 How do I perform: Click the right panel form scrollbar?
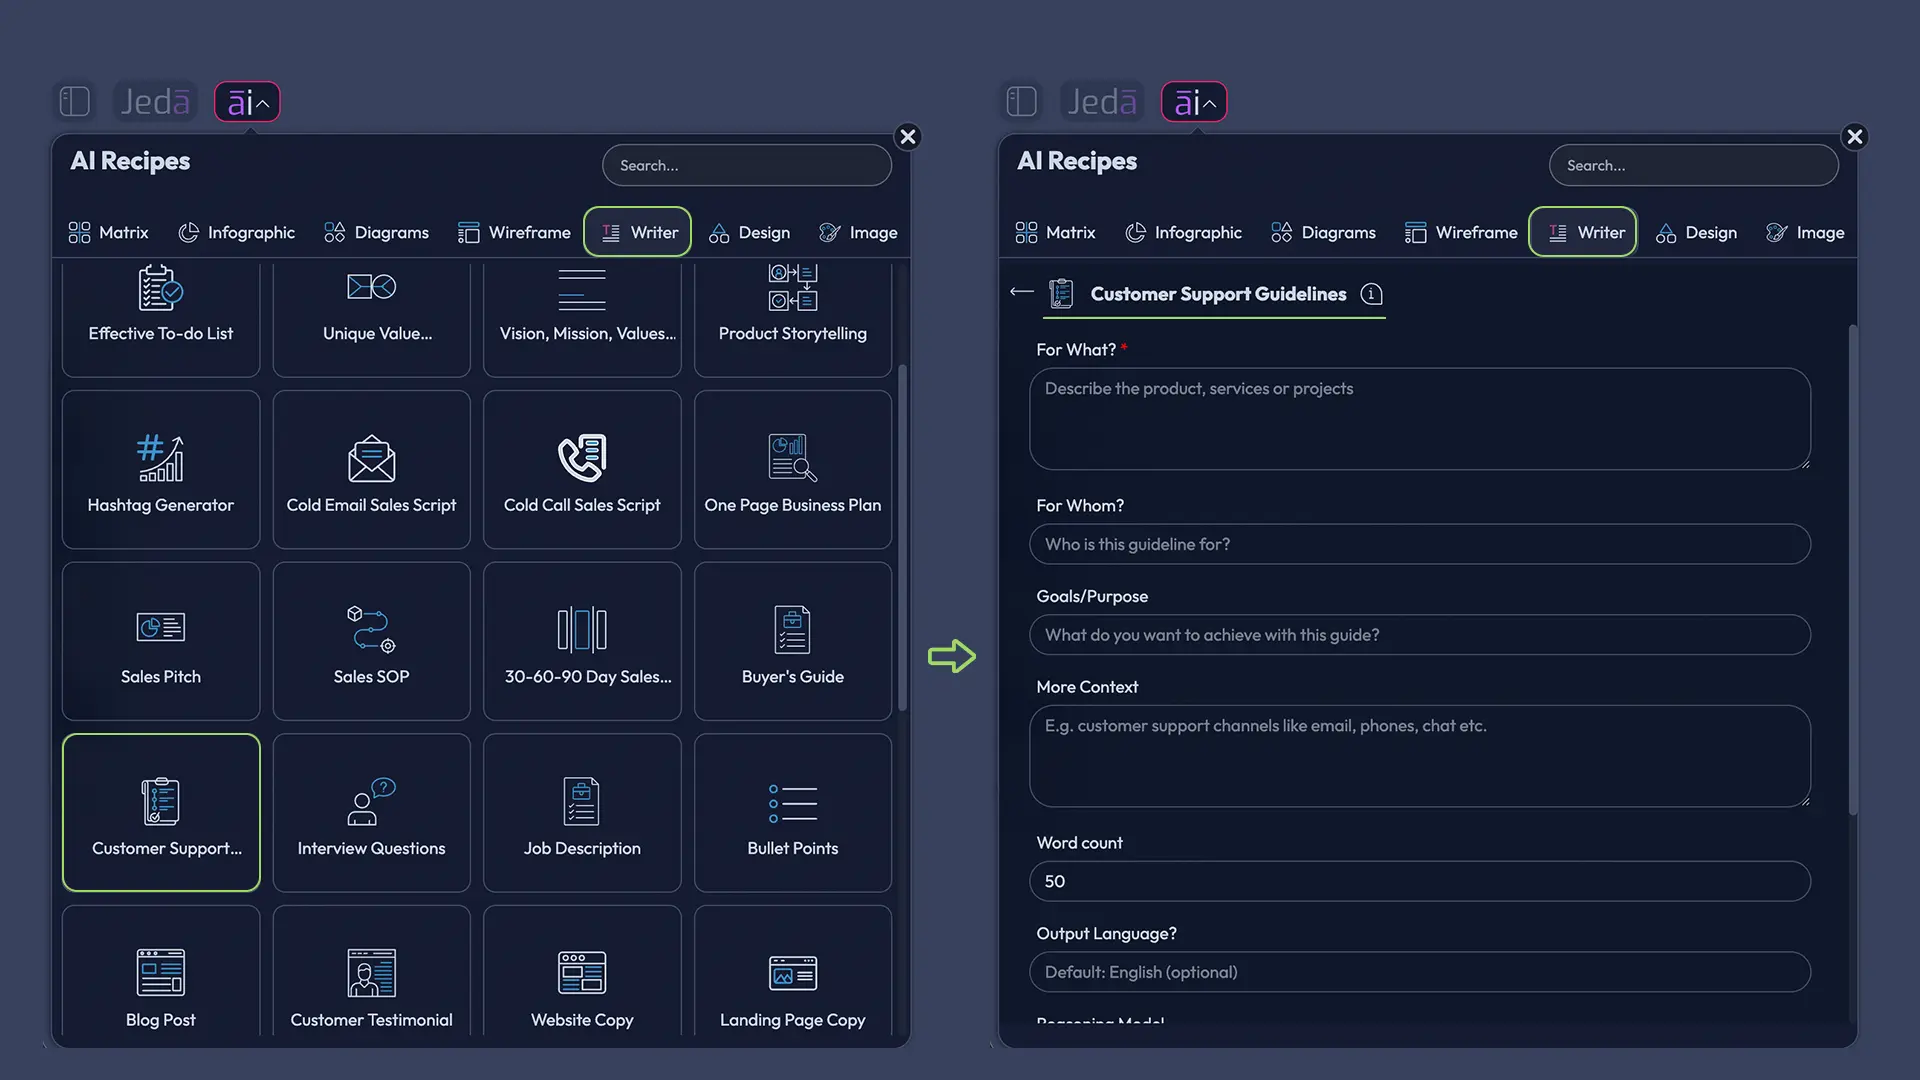pyautogui.click(x=1852, y=570)
